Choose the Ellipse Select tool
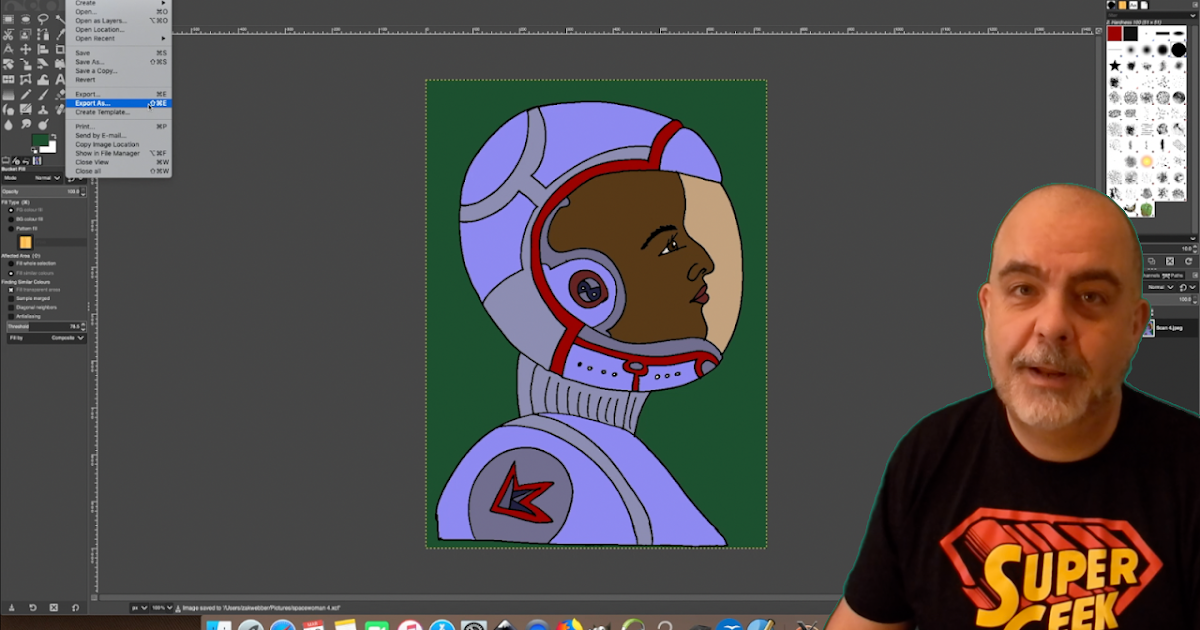This screenshot has width=1200, height=630. point(25,19)
